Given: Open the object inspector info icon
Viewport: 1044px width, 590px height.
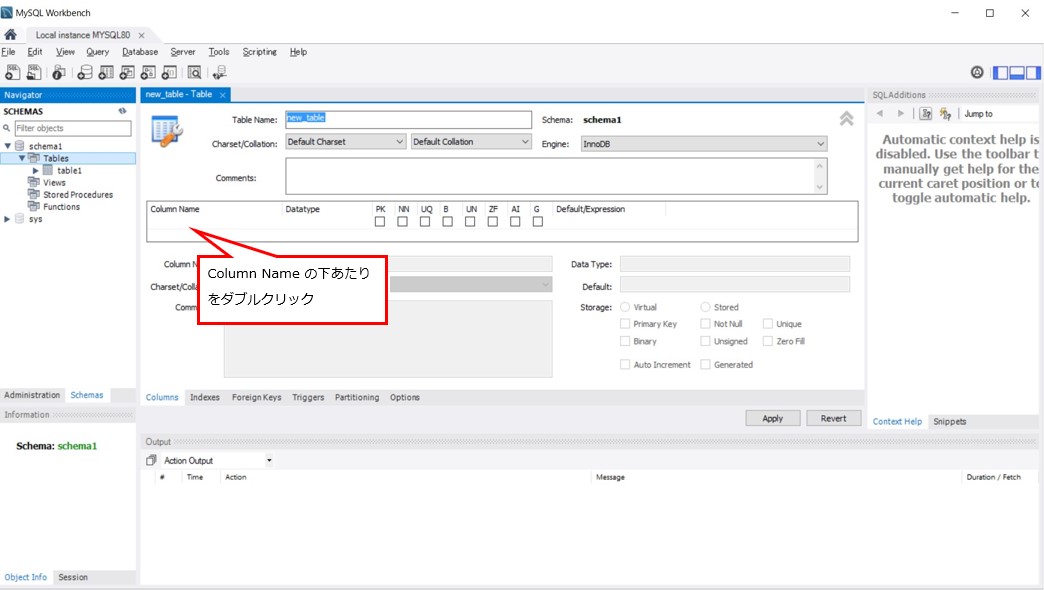Looking at the screenshot, I should (x=59, y=72).
